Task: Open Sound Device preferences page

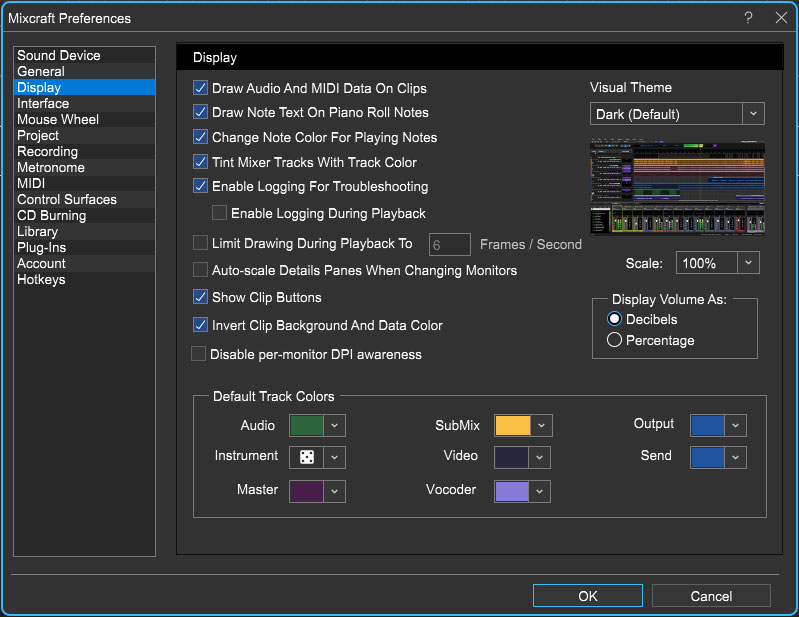Action: [x=84, y=55]
